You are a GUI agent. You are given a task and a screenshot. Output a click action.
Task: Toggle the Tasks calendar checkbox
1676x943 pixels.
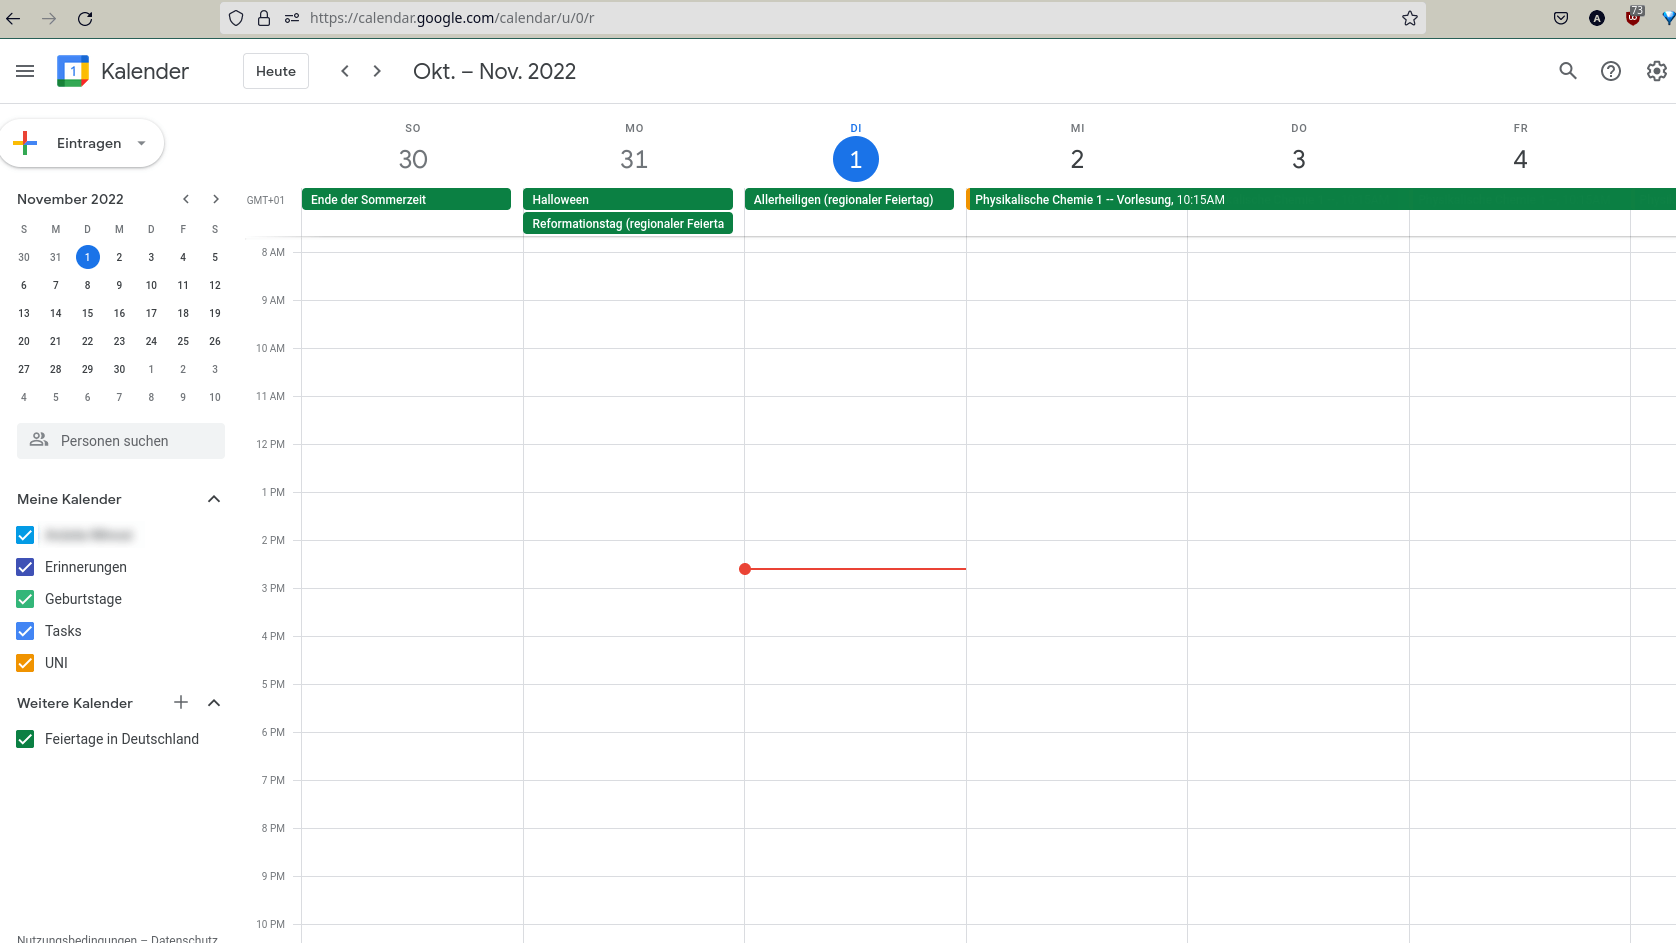pyautogui.click(x=25, y=631)
